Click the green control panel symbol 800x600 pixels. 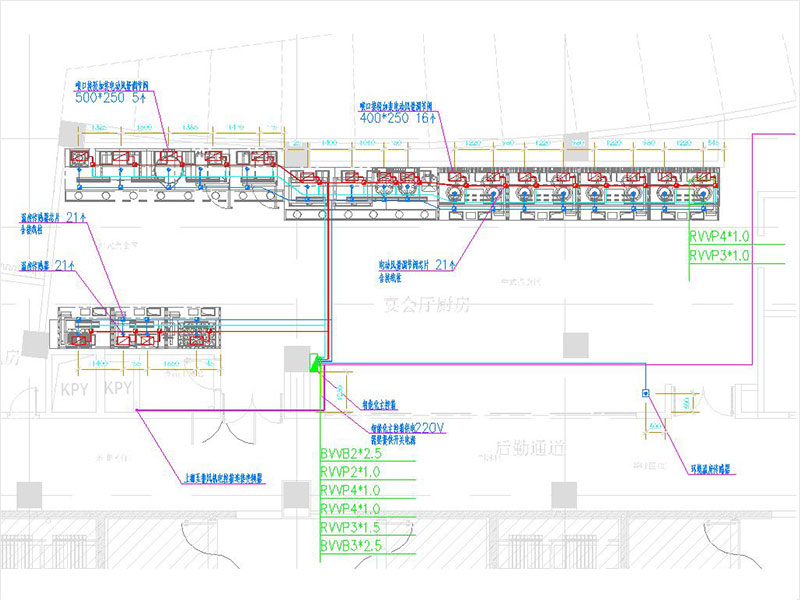[x=316, y=358]
